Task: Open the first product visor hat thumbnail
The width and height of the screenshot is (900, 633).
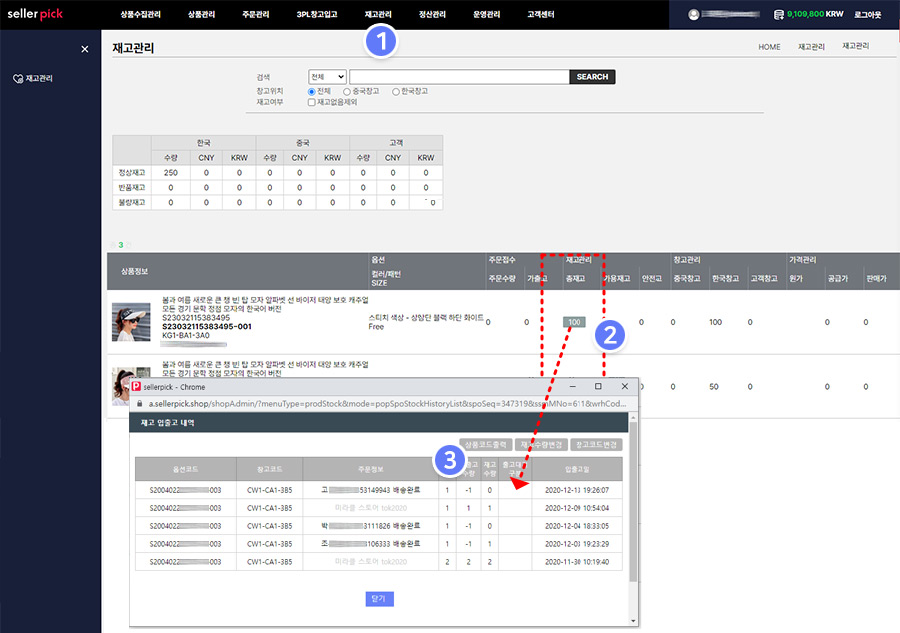Action: tap(131, 321)
